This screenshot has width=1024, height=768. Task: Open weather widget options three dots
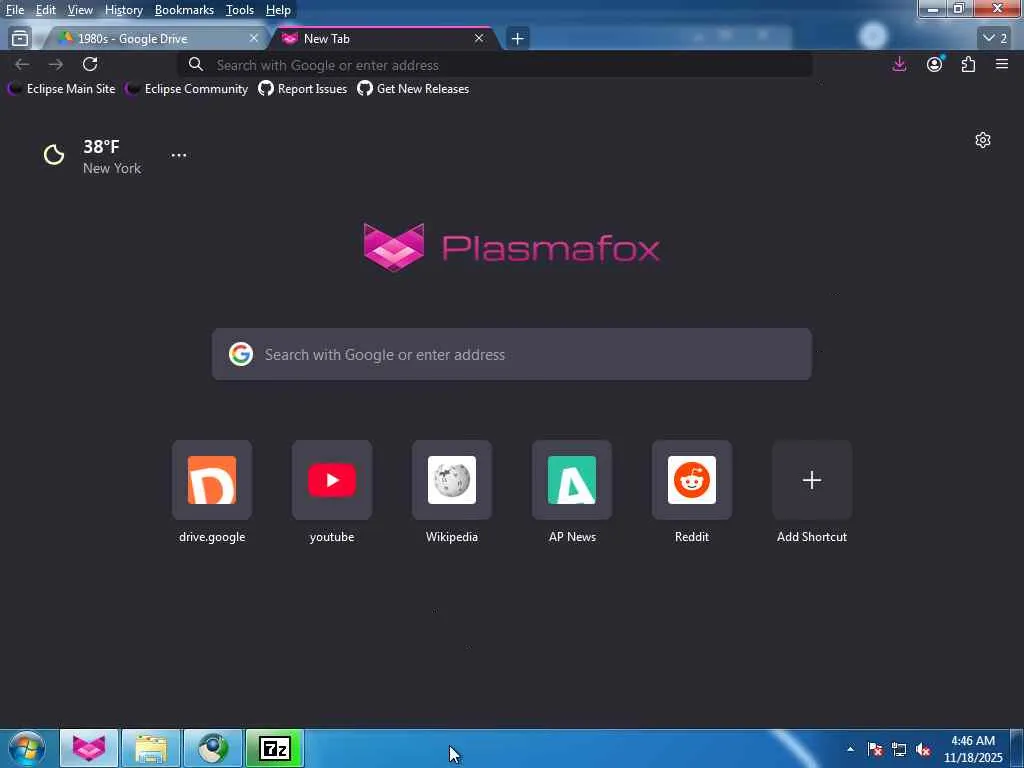click(178, 155)
